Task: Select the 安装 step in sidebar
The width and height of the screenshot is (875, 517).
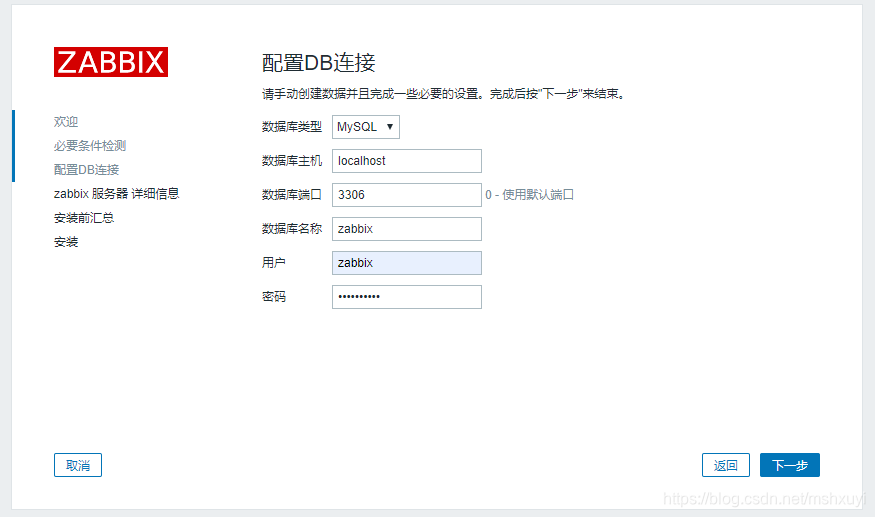Action: (66, 242)
